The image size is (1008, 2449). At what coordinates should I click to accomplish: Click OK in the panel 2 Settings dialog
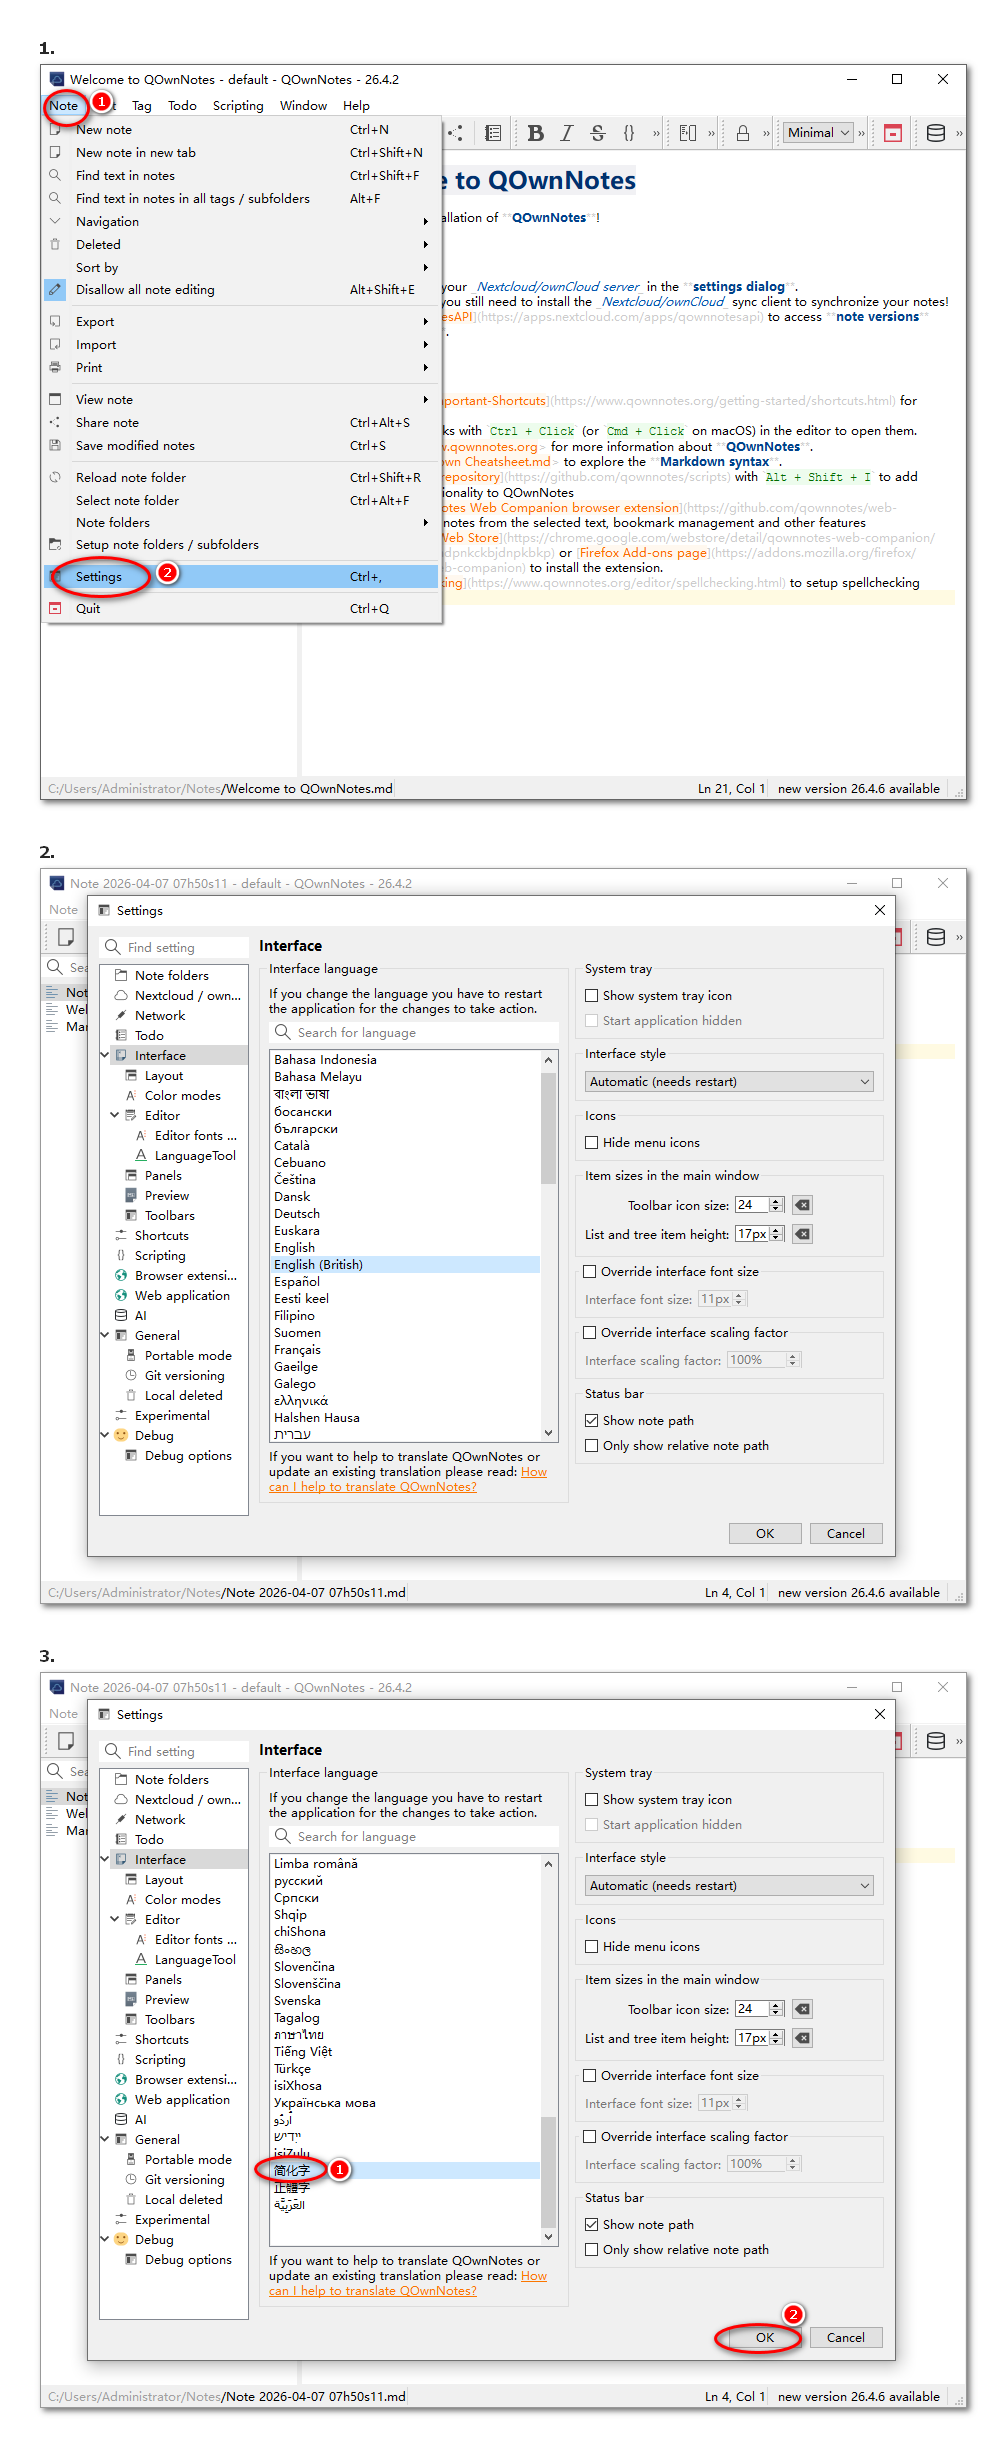coord(765,1533)
